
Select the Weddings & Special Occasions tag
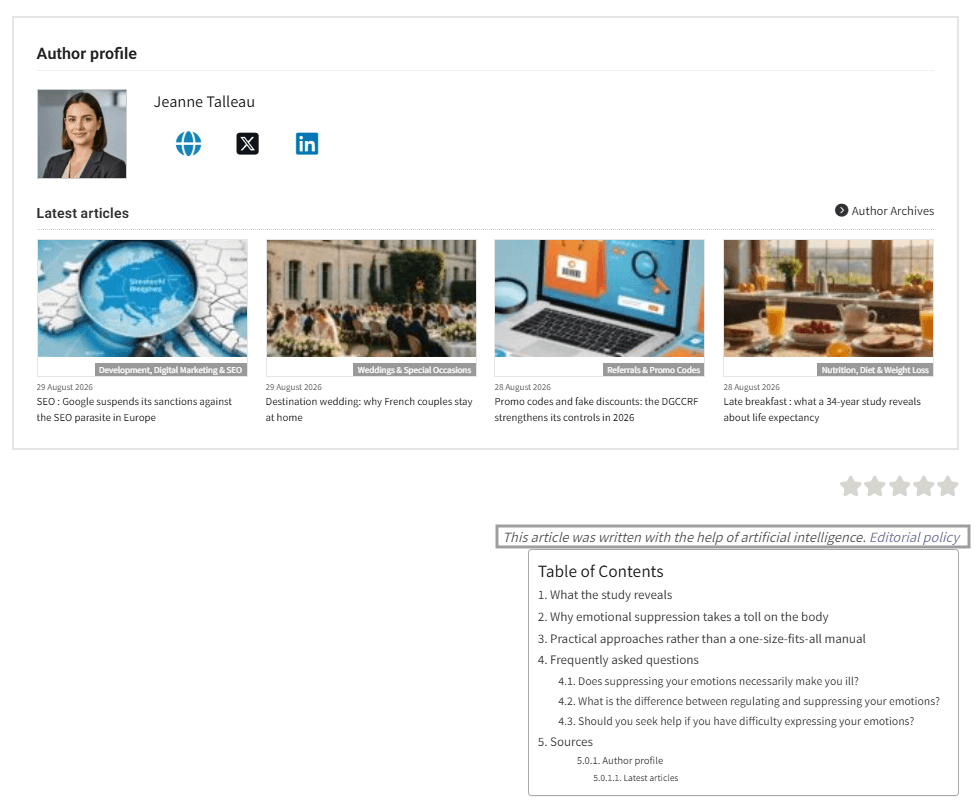point(414,370)
